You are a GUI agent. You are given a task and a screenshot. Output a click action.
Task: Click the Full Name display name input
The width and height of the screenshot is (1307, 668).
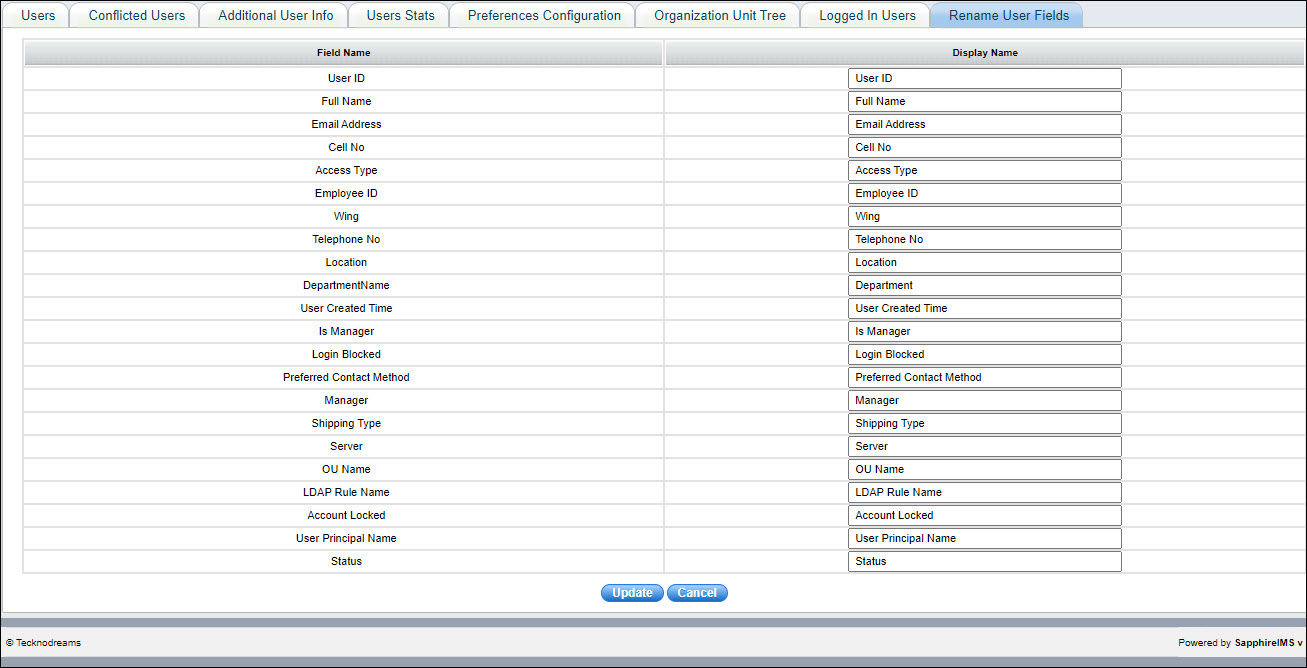tap(984, 101)
